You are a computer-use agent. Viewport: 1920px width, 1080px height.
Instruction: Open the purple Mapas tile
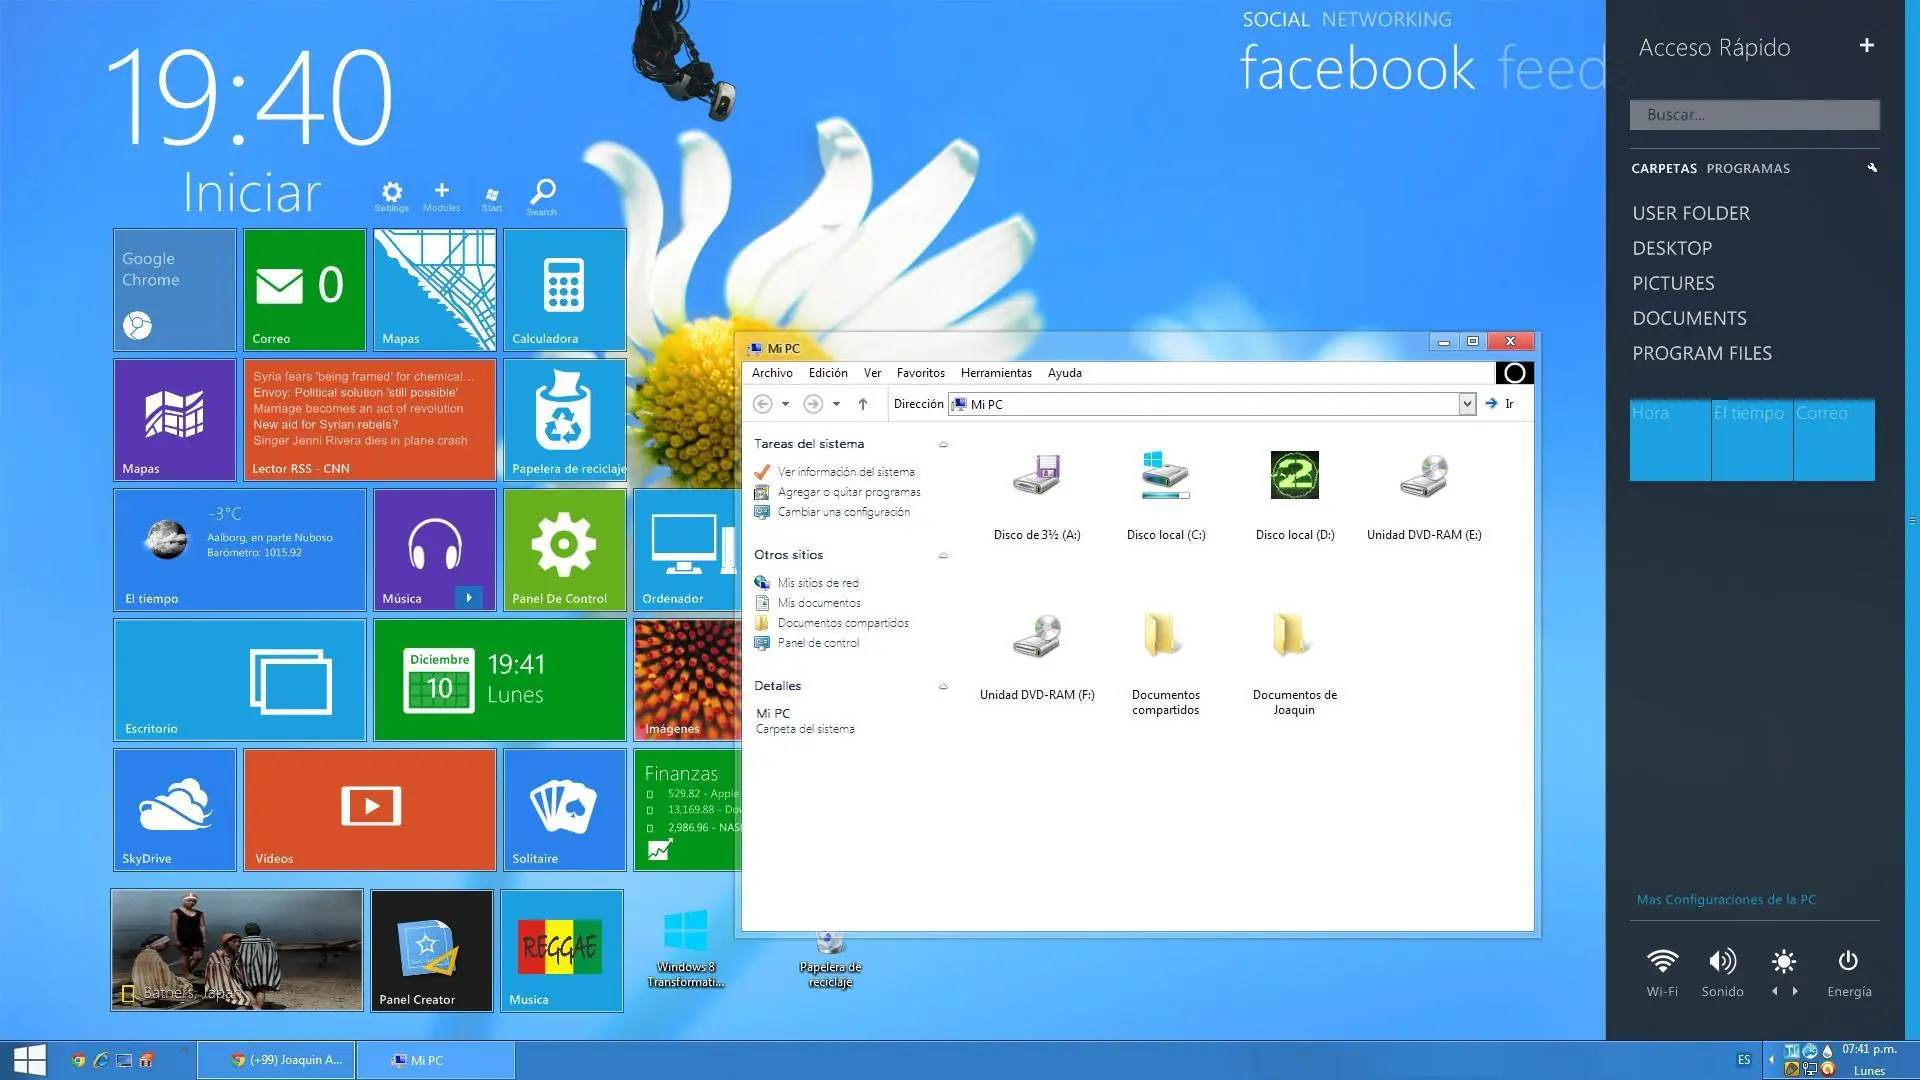pyautogui.click(x=175, y=420)
